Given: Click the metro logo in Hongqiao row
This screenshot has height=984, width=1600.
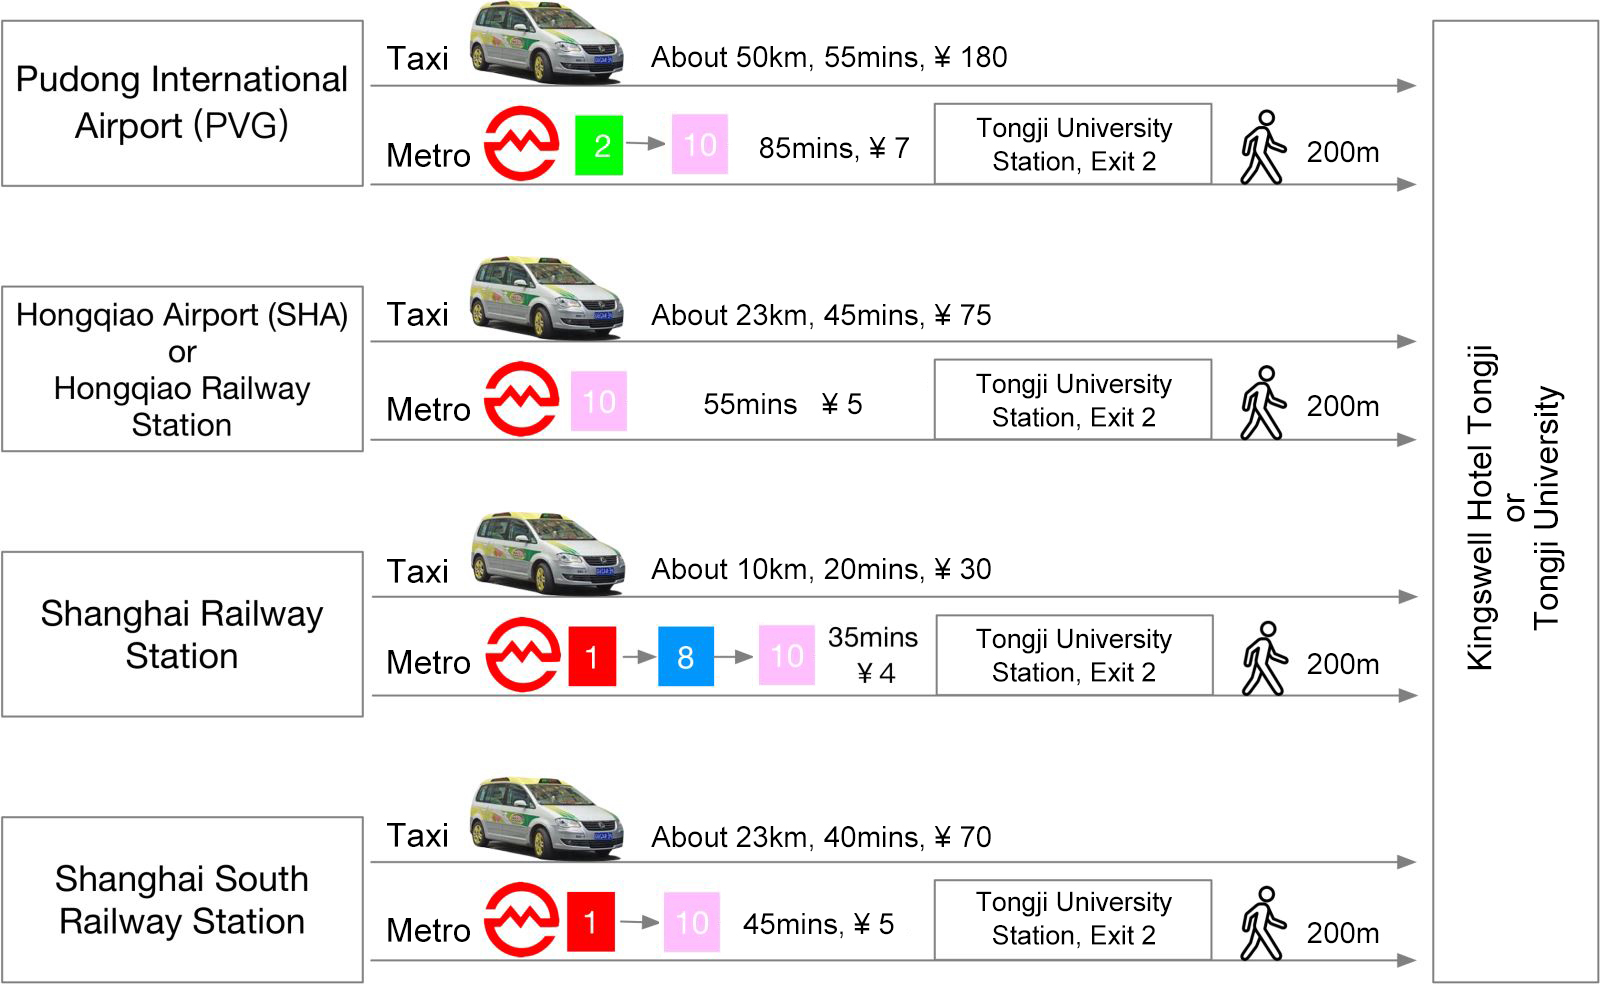Looking at the screenshot, I should (x=521, y=399).
